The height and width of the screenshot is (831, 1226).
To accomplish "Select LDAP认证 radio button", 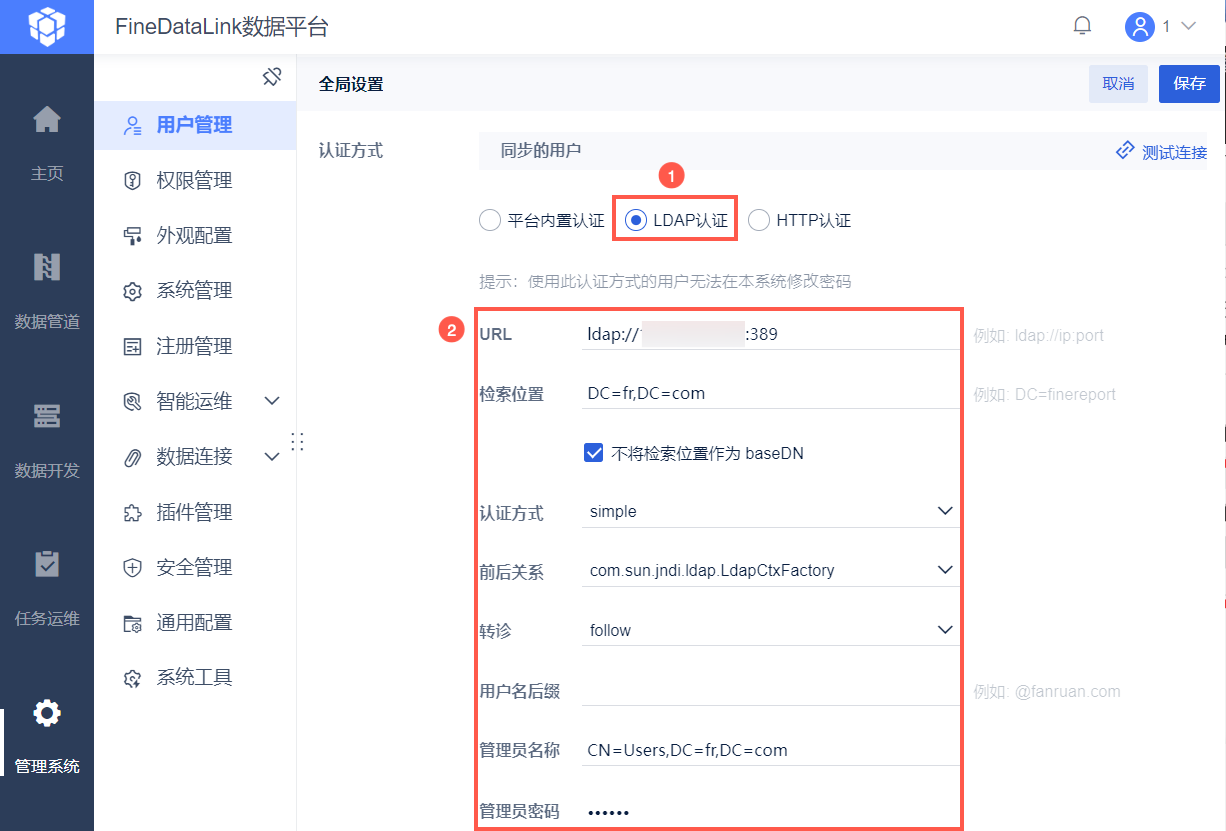I will coord(636,220).
